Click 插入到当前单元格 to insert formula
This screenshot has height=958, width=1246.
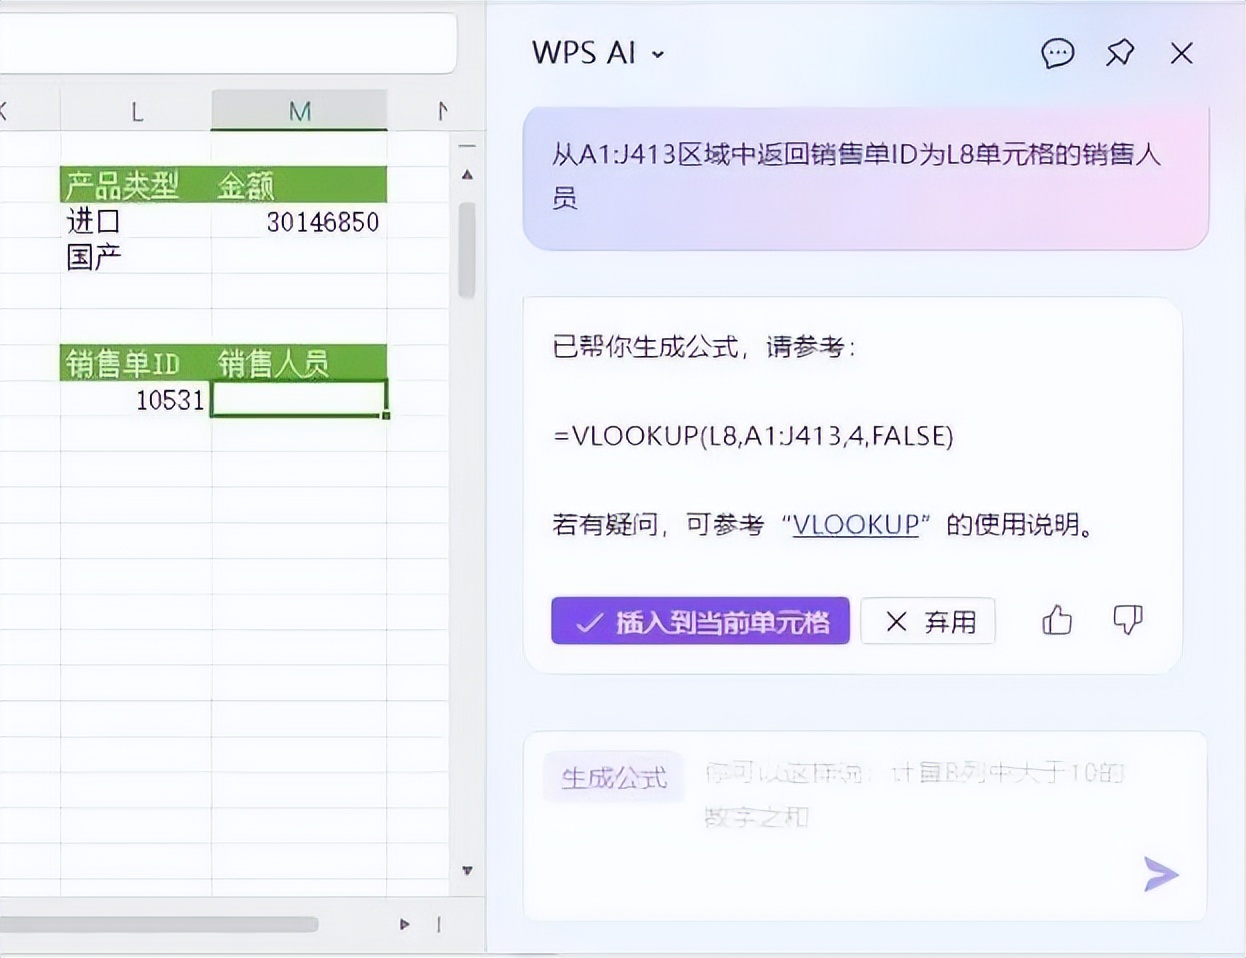699,621
